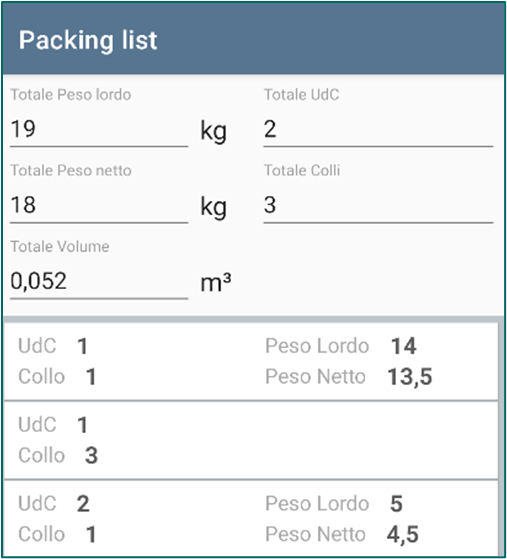Viewport: 507px width, 559px height.
Task: Click the Totale Volume input field
Action: 99,282
